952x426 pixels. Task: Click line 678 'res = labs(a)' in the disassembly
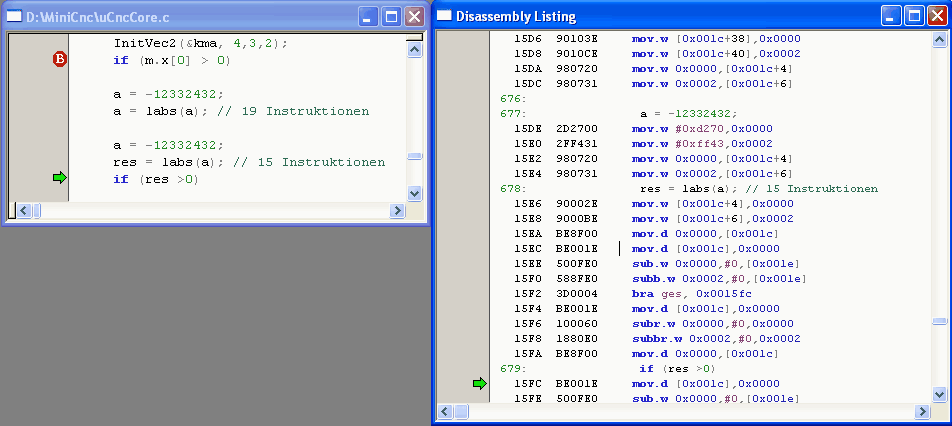coord(689,189)
